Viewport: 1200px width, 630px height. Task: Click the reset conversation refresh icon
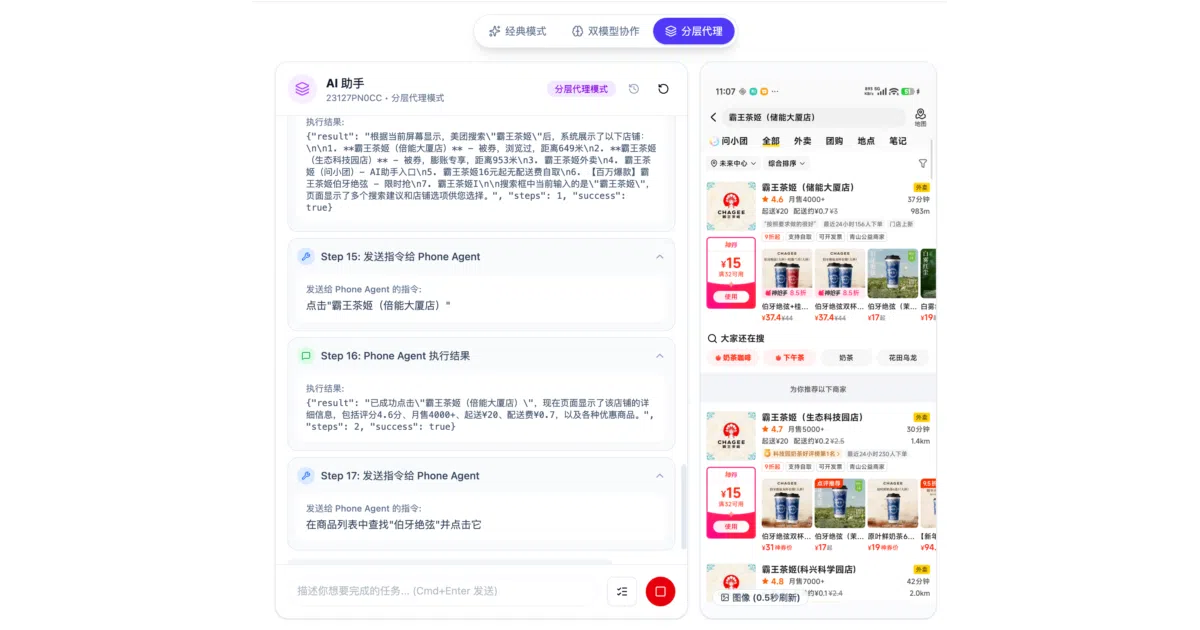(663, 89)
